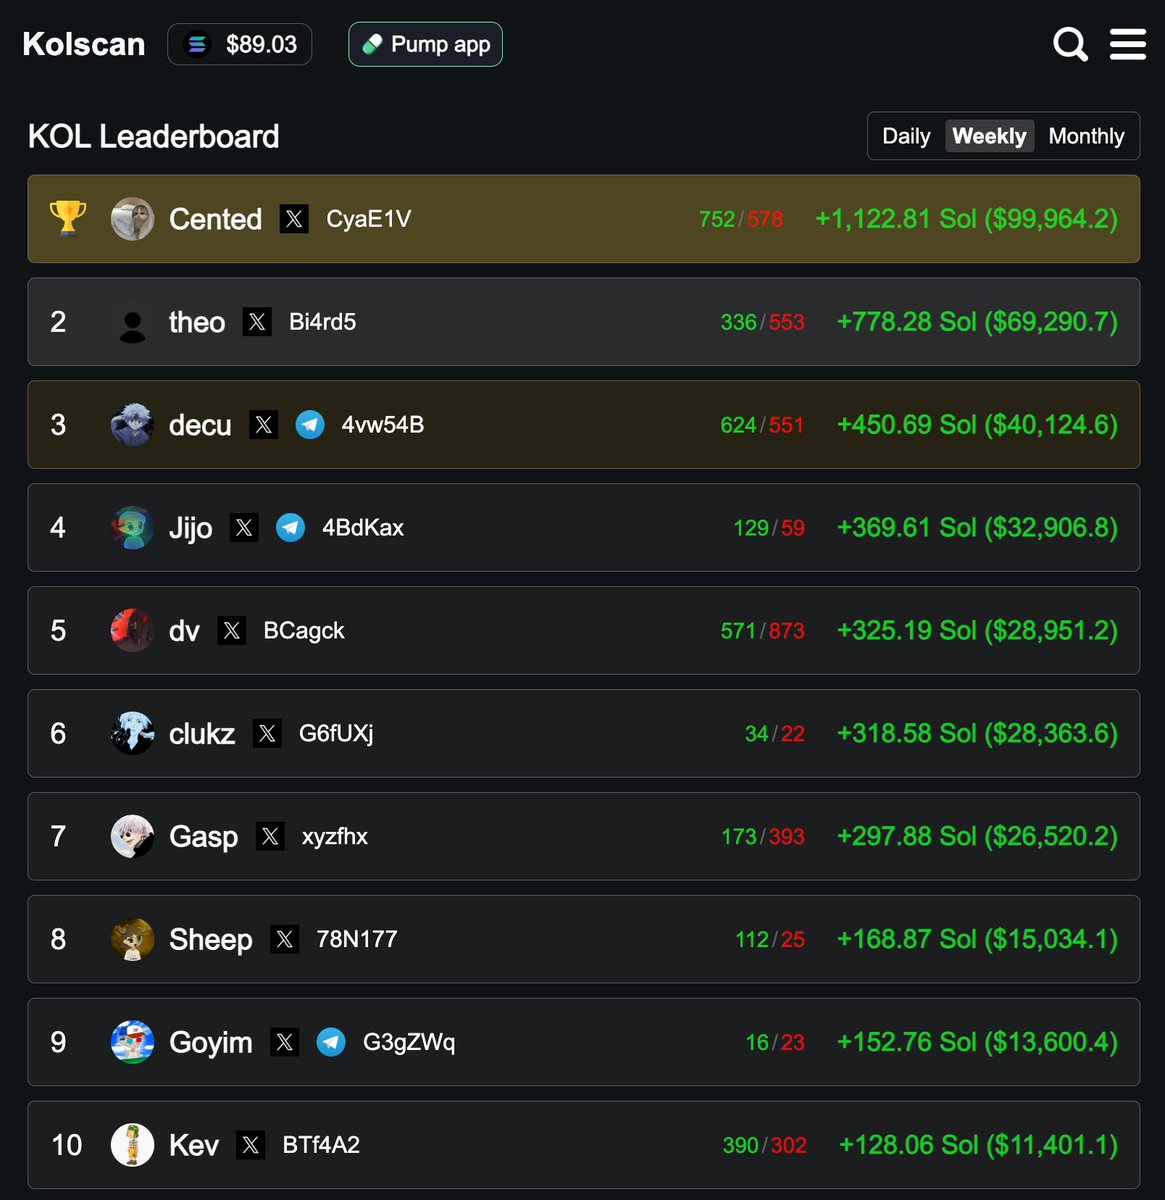The width and height of the screenshot is (1165, 1200).
Task: Open clukz's profile name link
Action: tap(202, 734)
